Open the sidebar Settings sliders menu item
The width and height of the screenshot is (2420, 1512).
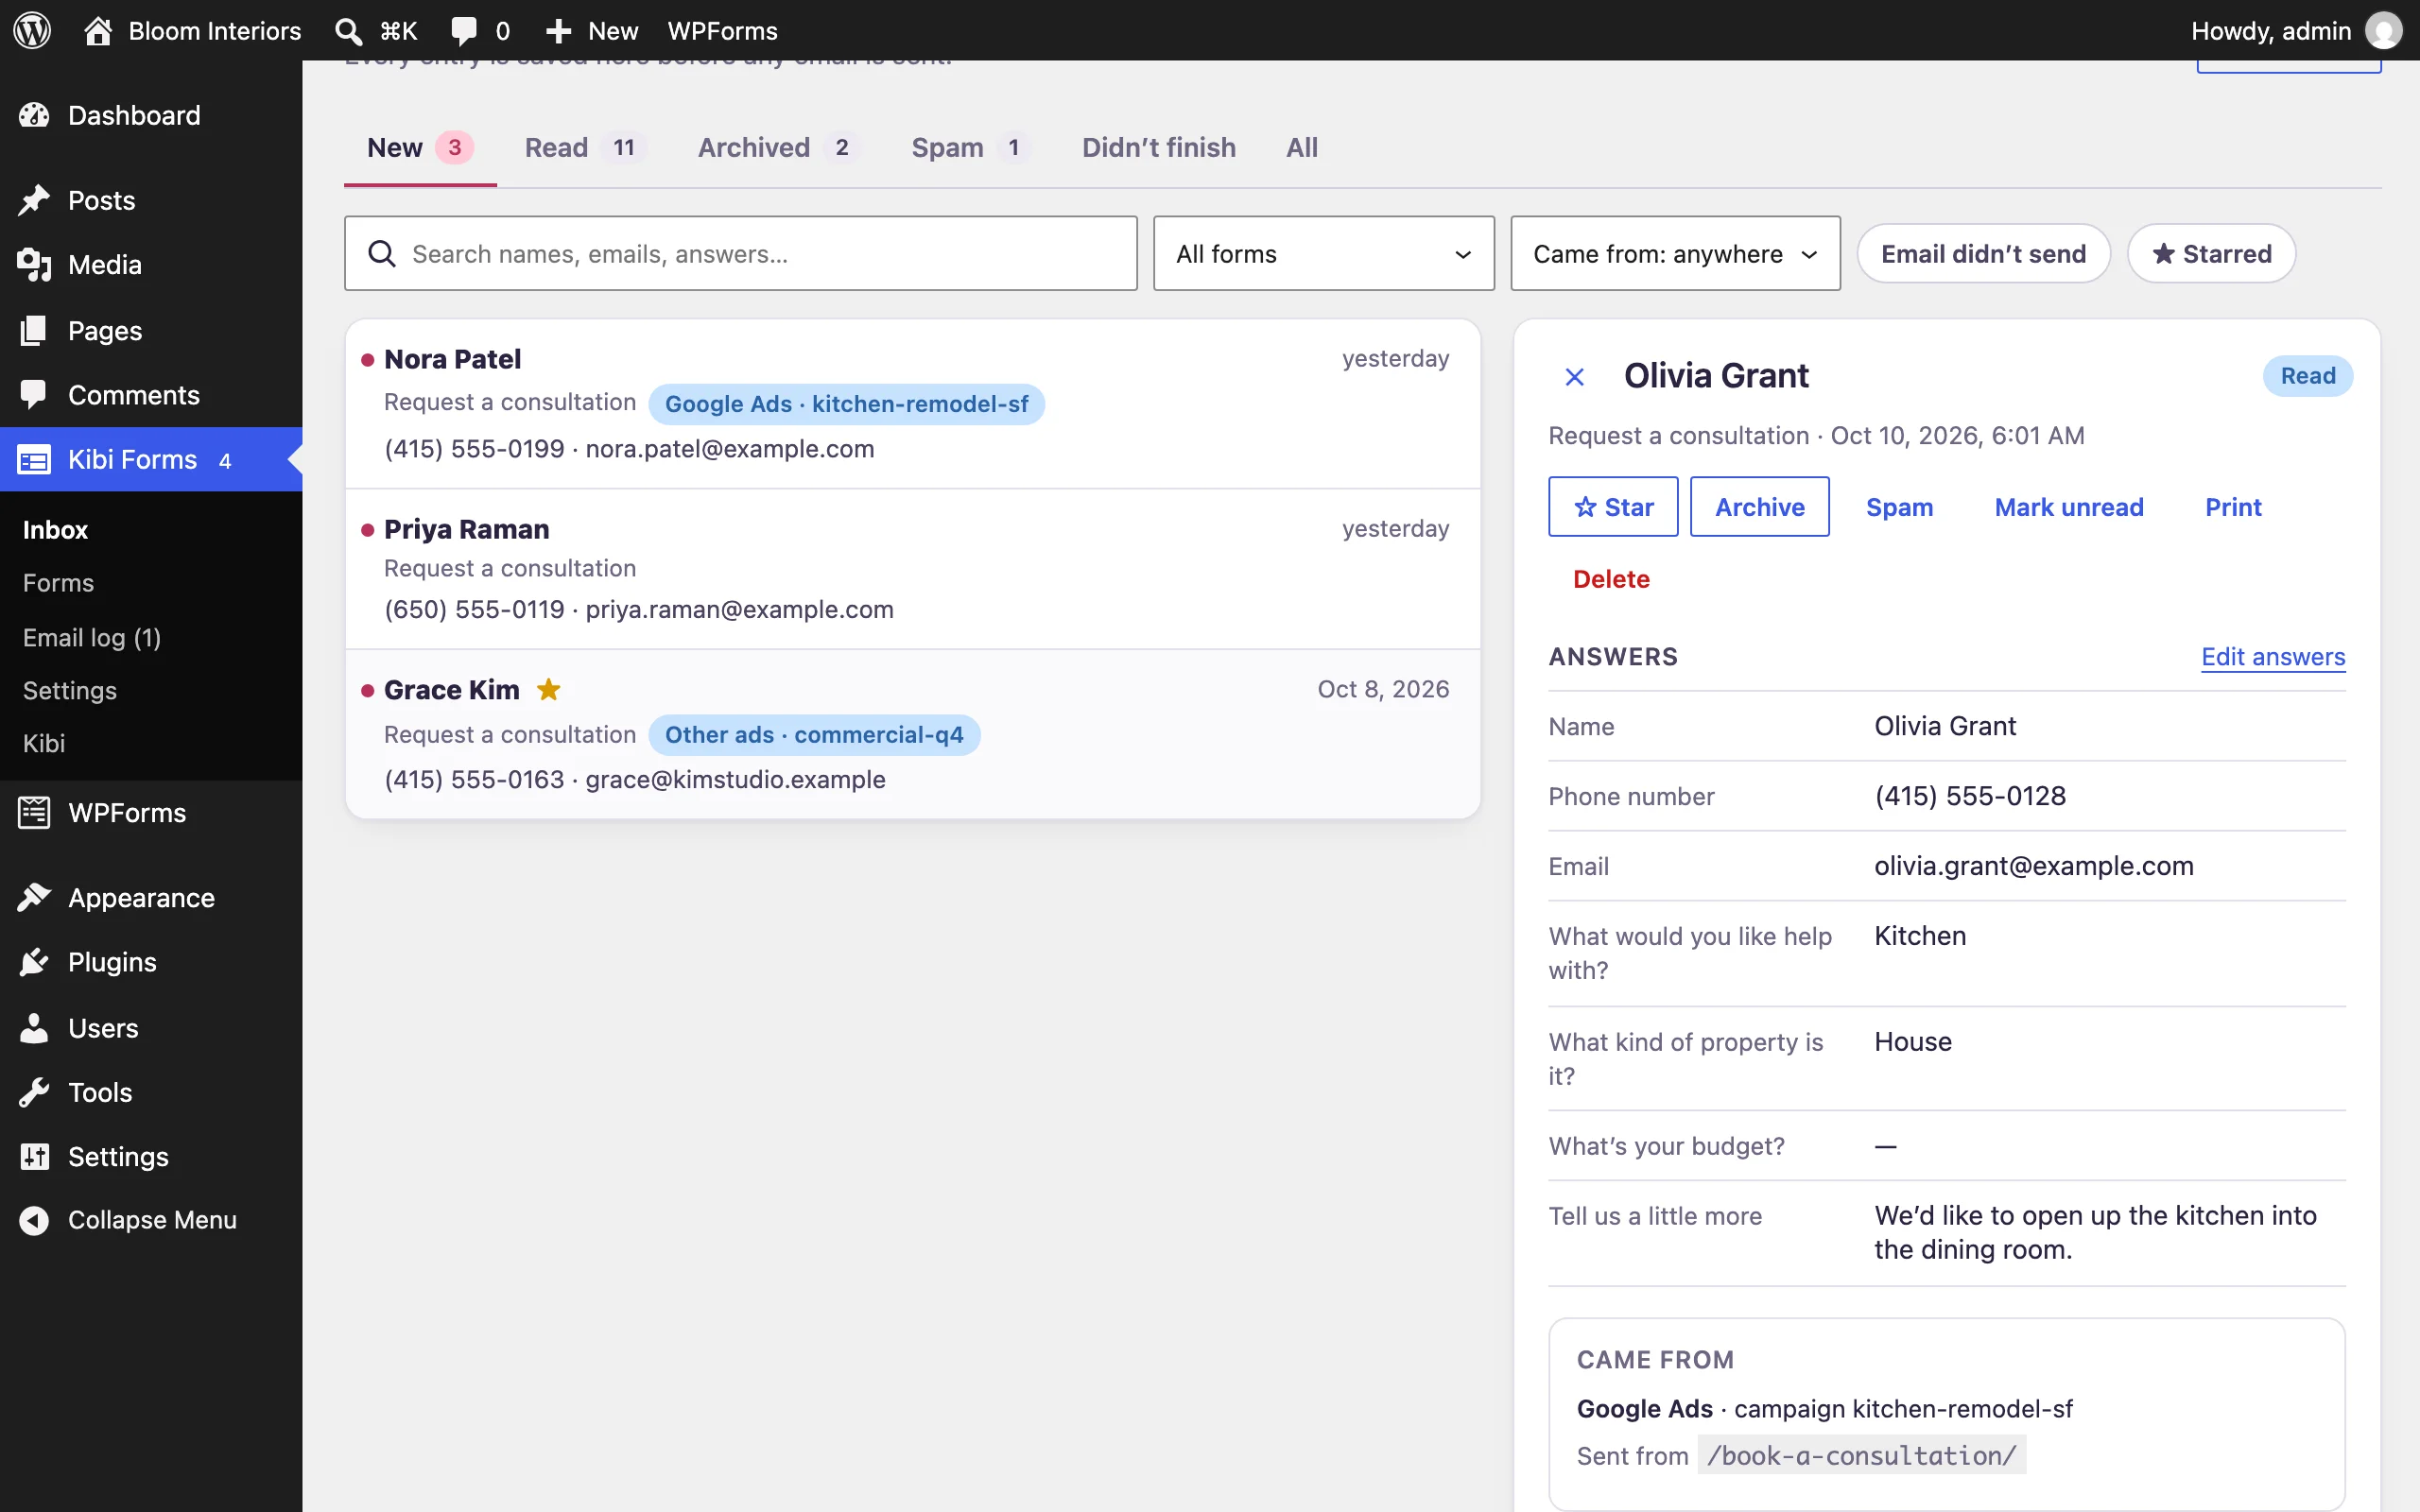[151, 1156]
